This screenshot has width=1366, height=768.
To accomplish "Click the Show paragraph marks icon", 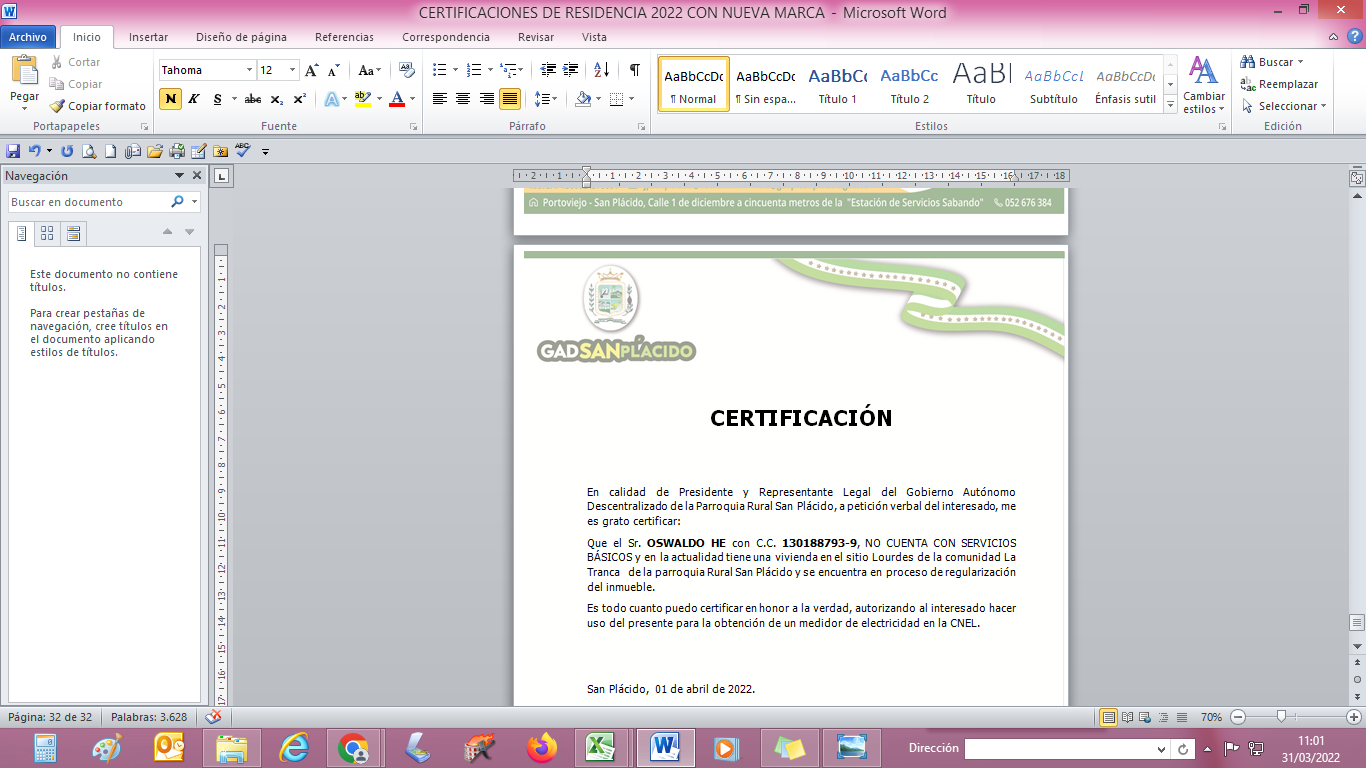I will [x=634, y=70].
